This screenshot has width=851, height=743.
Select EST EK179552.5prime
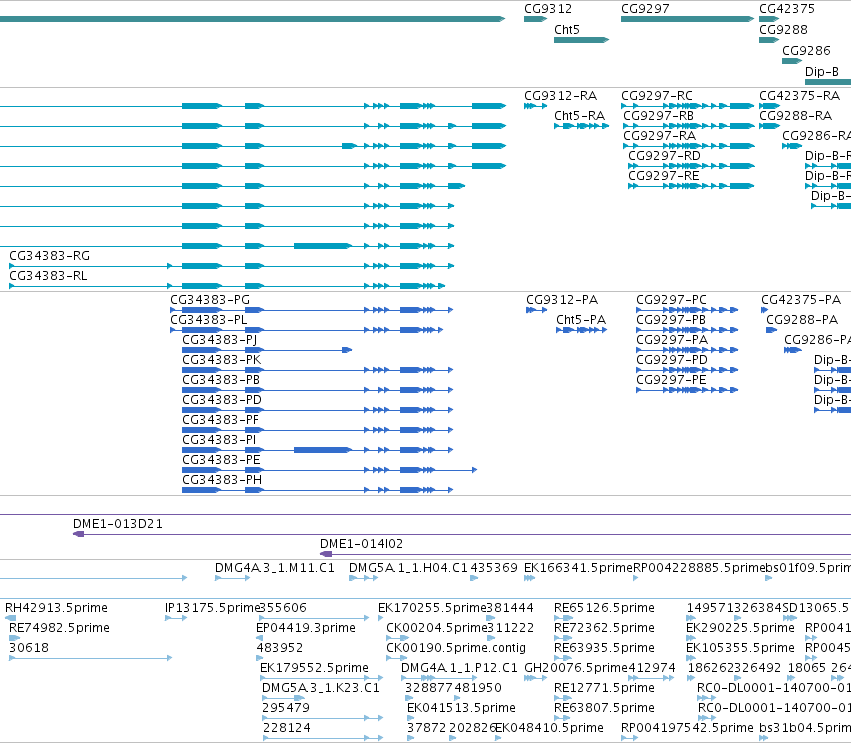321,678
